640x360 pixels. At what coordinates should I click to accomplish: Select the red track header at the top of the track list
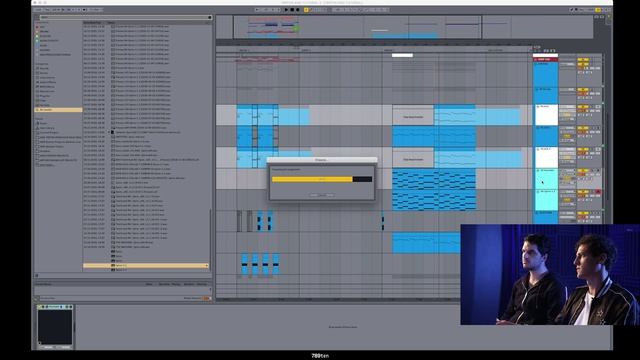click(x=545, y=60)
